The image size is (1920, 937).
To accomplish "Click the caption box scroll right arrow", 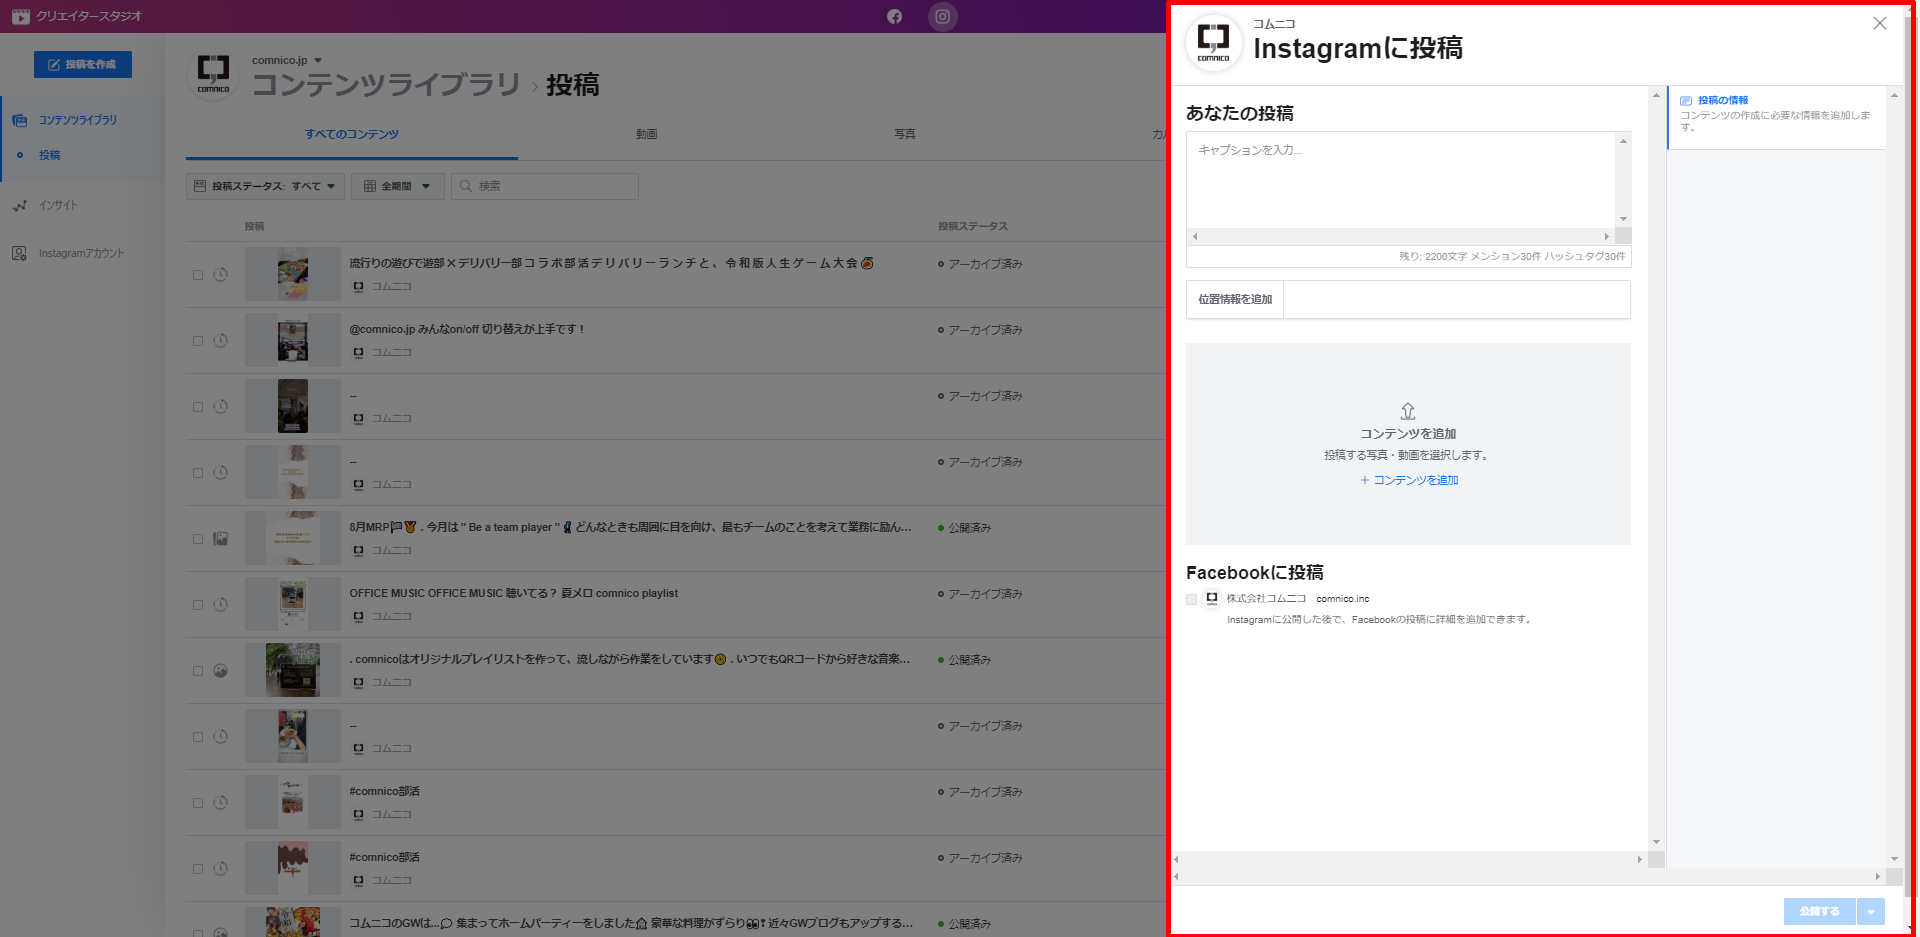I will click(x=1607, y=237).
